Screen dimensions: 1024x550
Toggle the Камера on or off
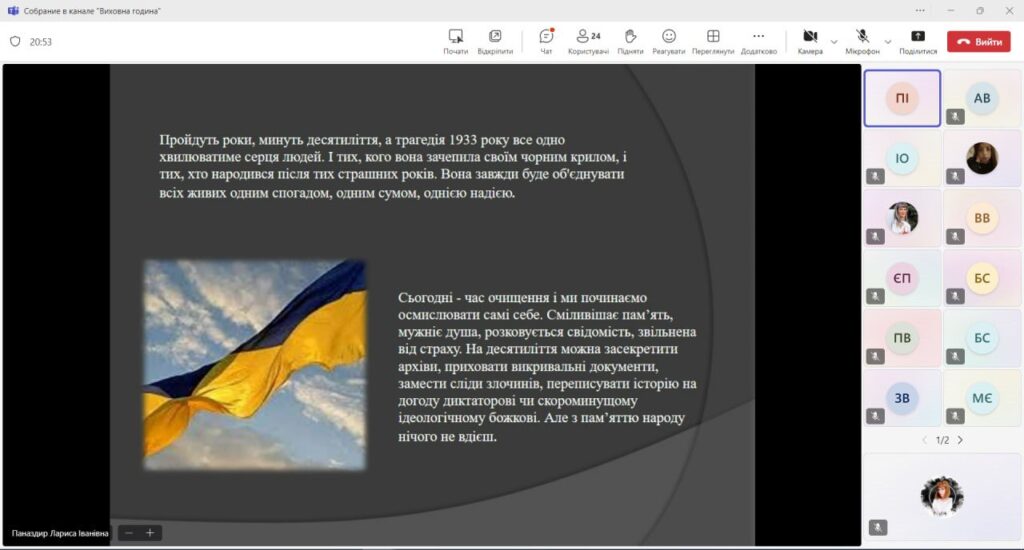click(810, 40)
